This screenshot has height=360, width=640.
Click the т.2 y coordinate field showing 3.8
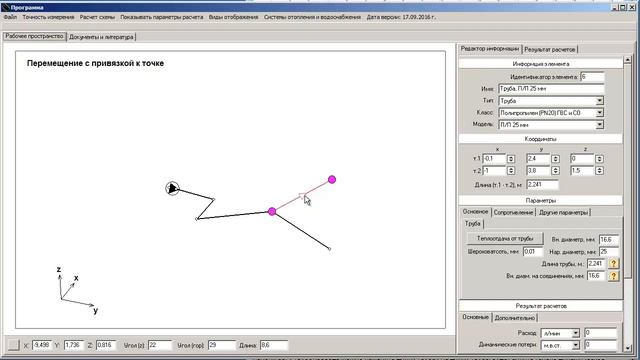538,171
